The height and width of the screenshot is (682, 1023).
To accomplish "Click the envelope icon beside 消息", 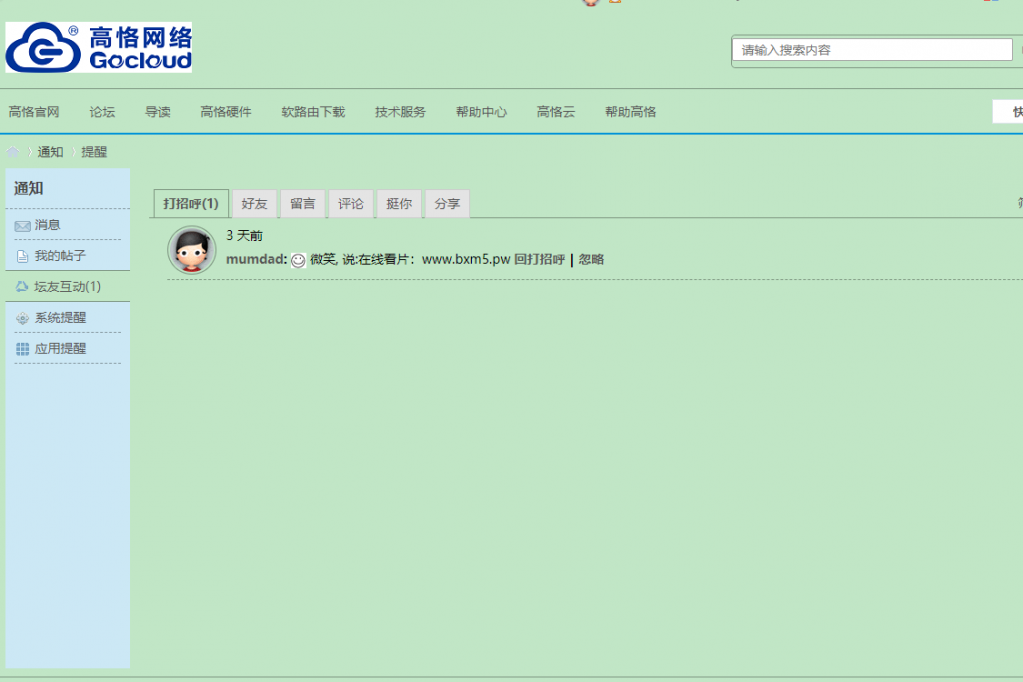I will (22, 226).
